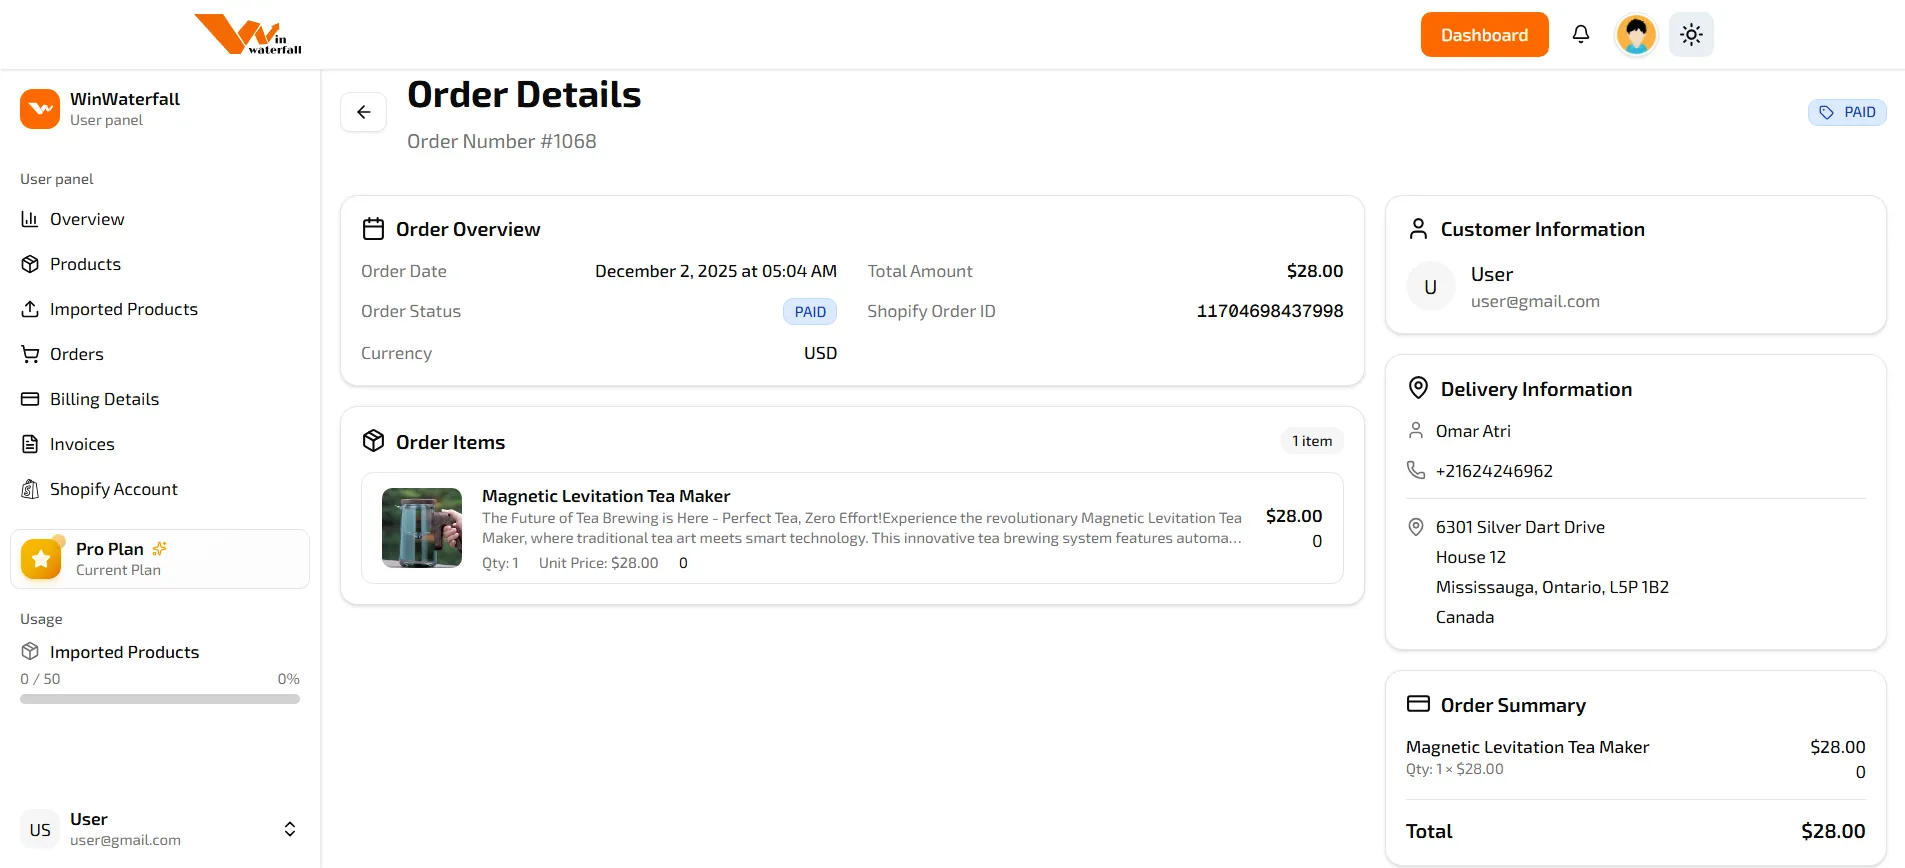
Task: Click the Imported Products usage progress bar
Action: [160, 699]
